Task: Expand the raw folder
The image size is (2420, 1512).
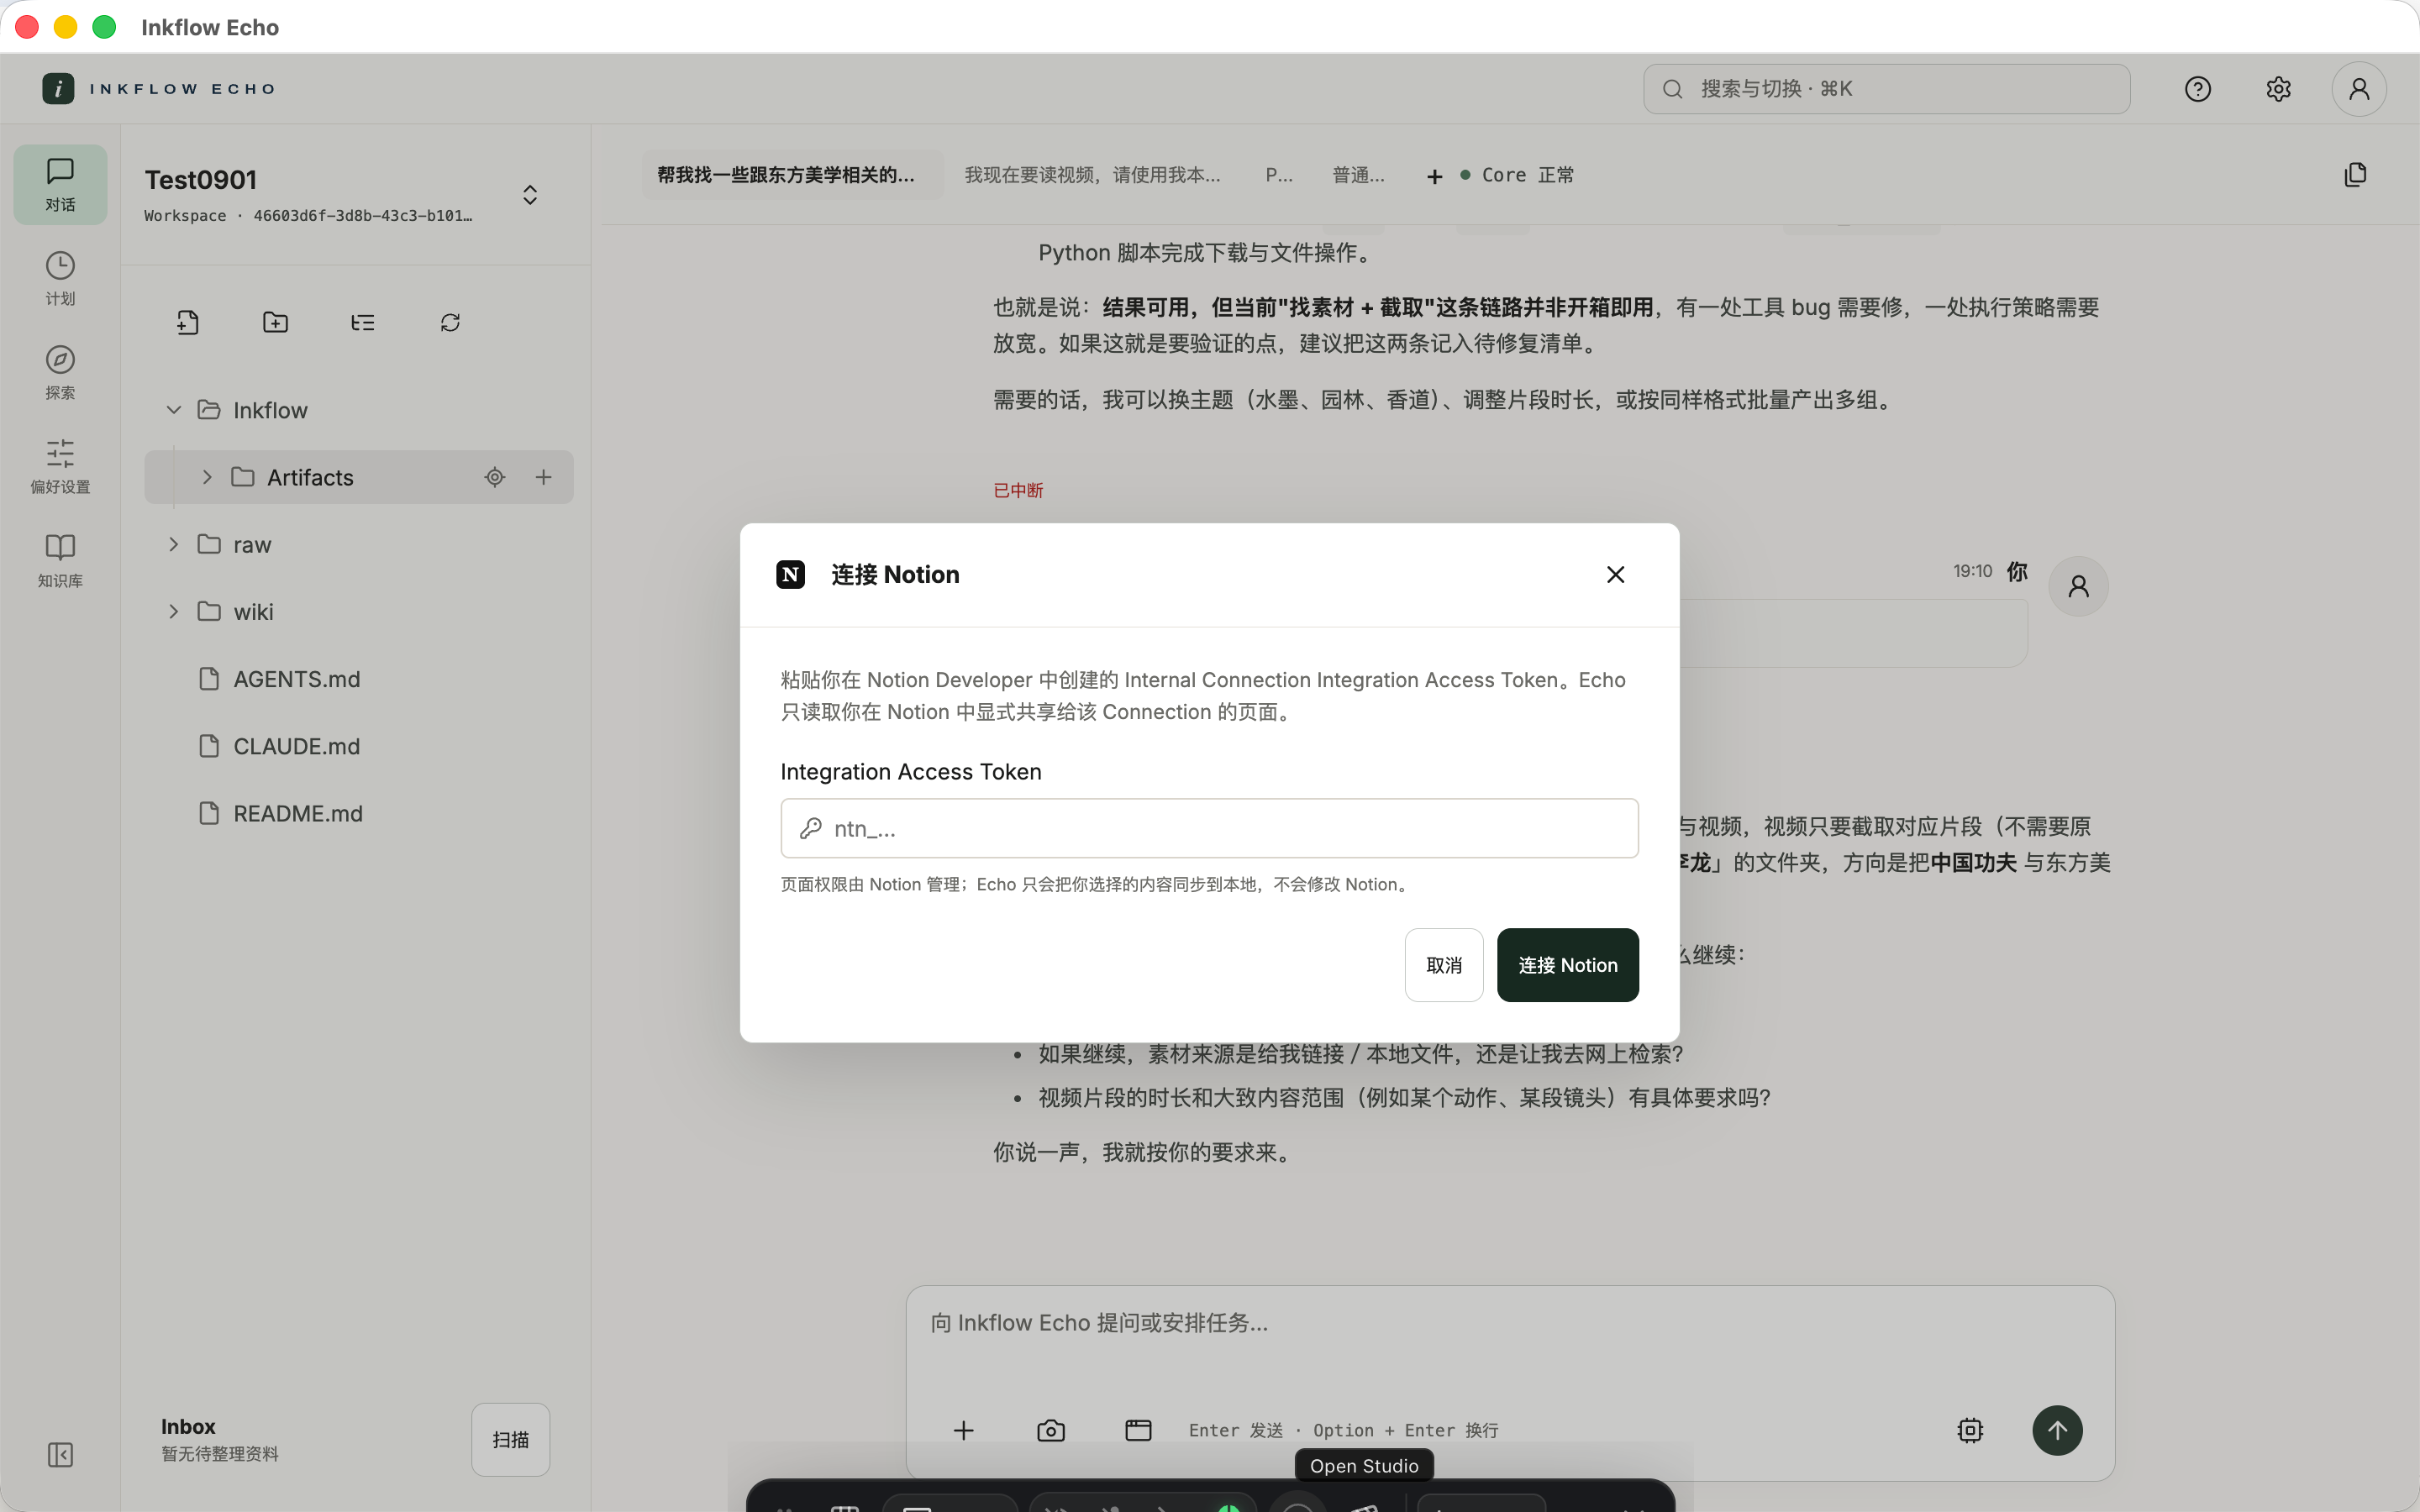Action: tap(173, 544)
